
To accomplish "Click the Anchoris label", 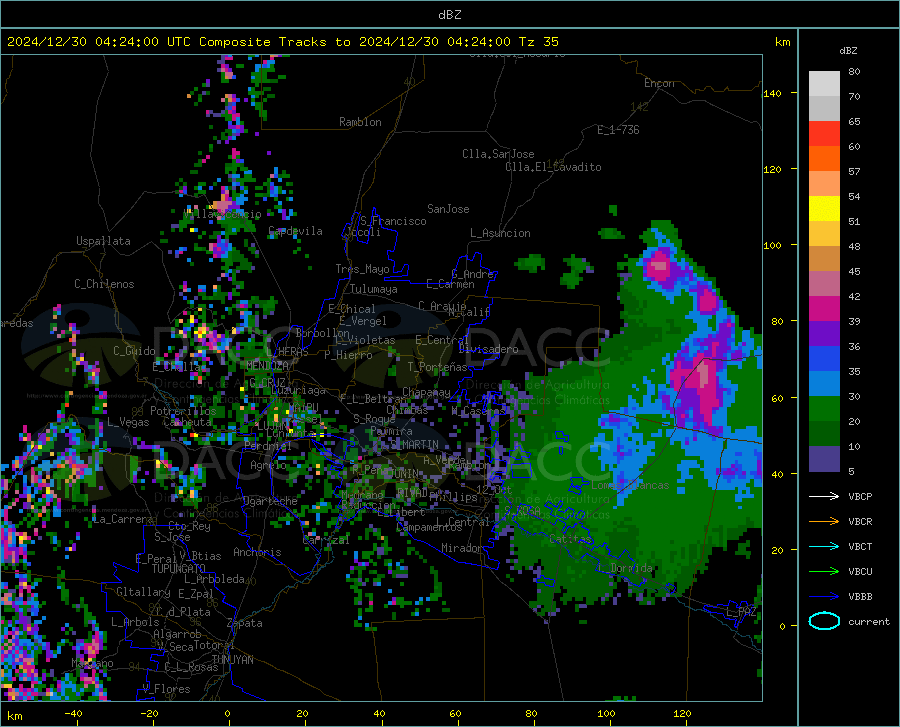I will click(x=257, y=552).
